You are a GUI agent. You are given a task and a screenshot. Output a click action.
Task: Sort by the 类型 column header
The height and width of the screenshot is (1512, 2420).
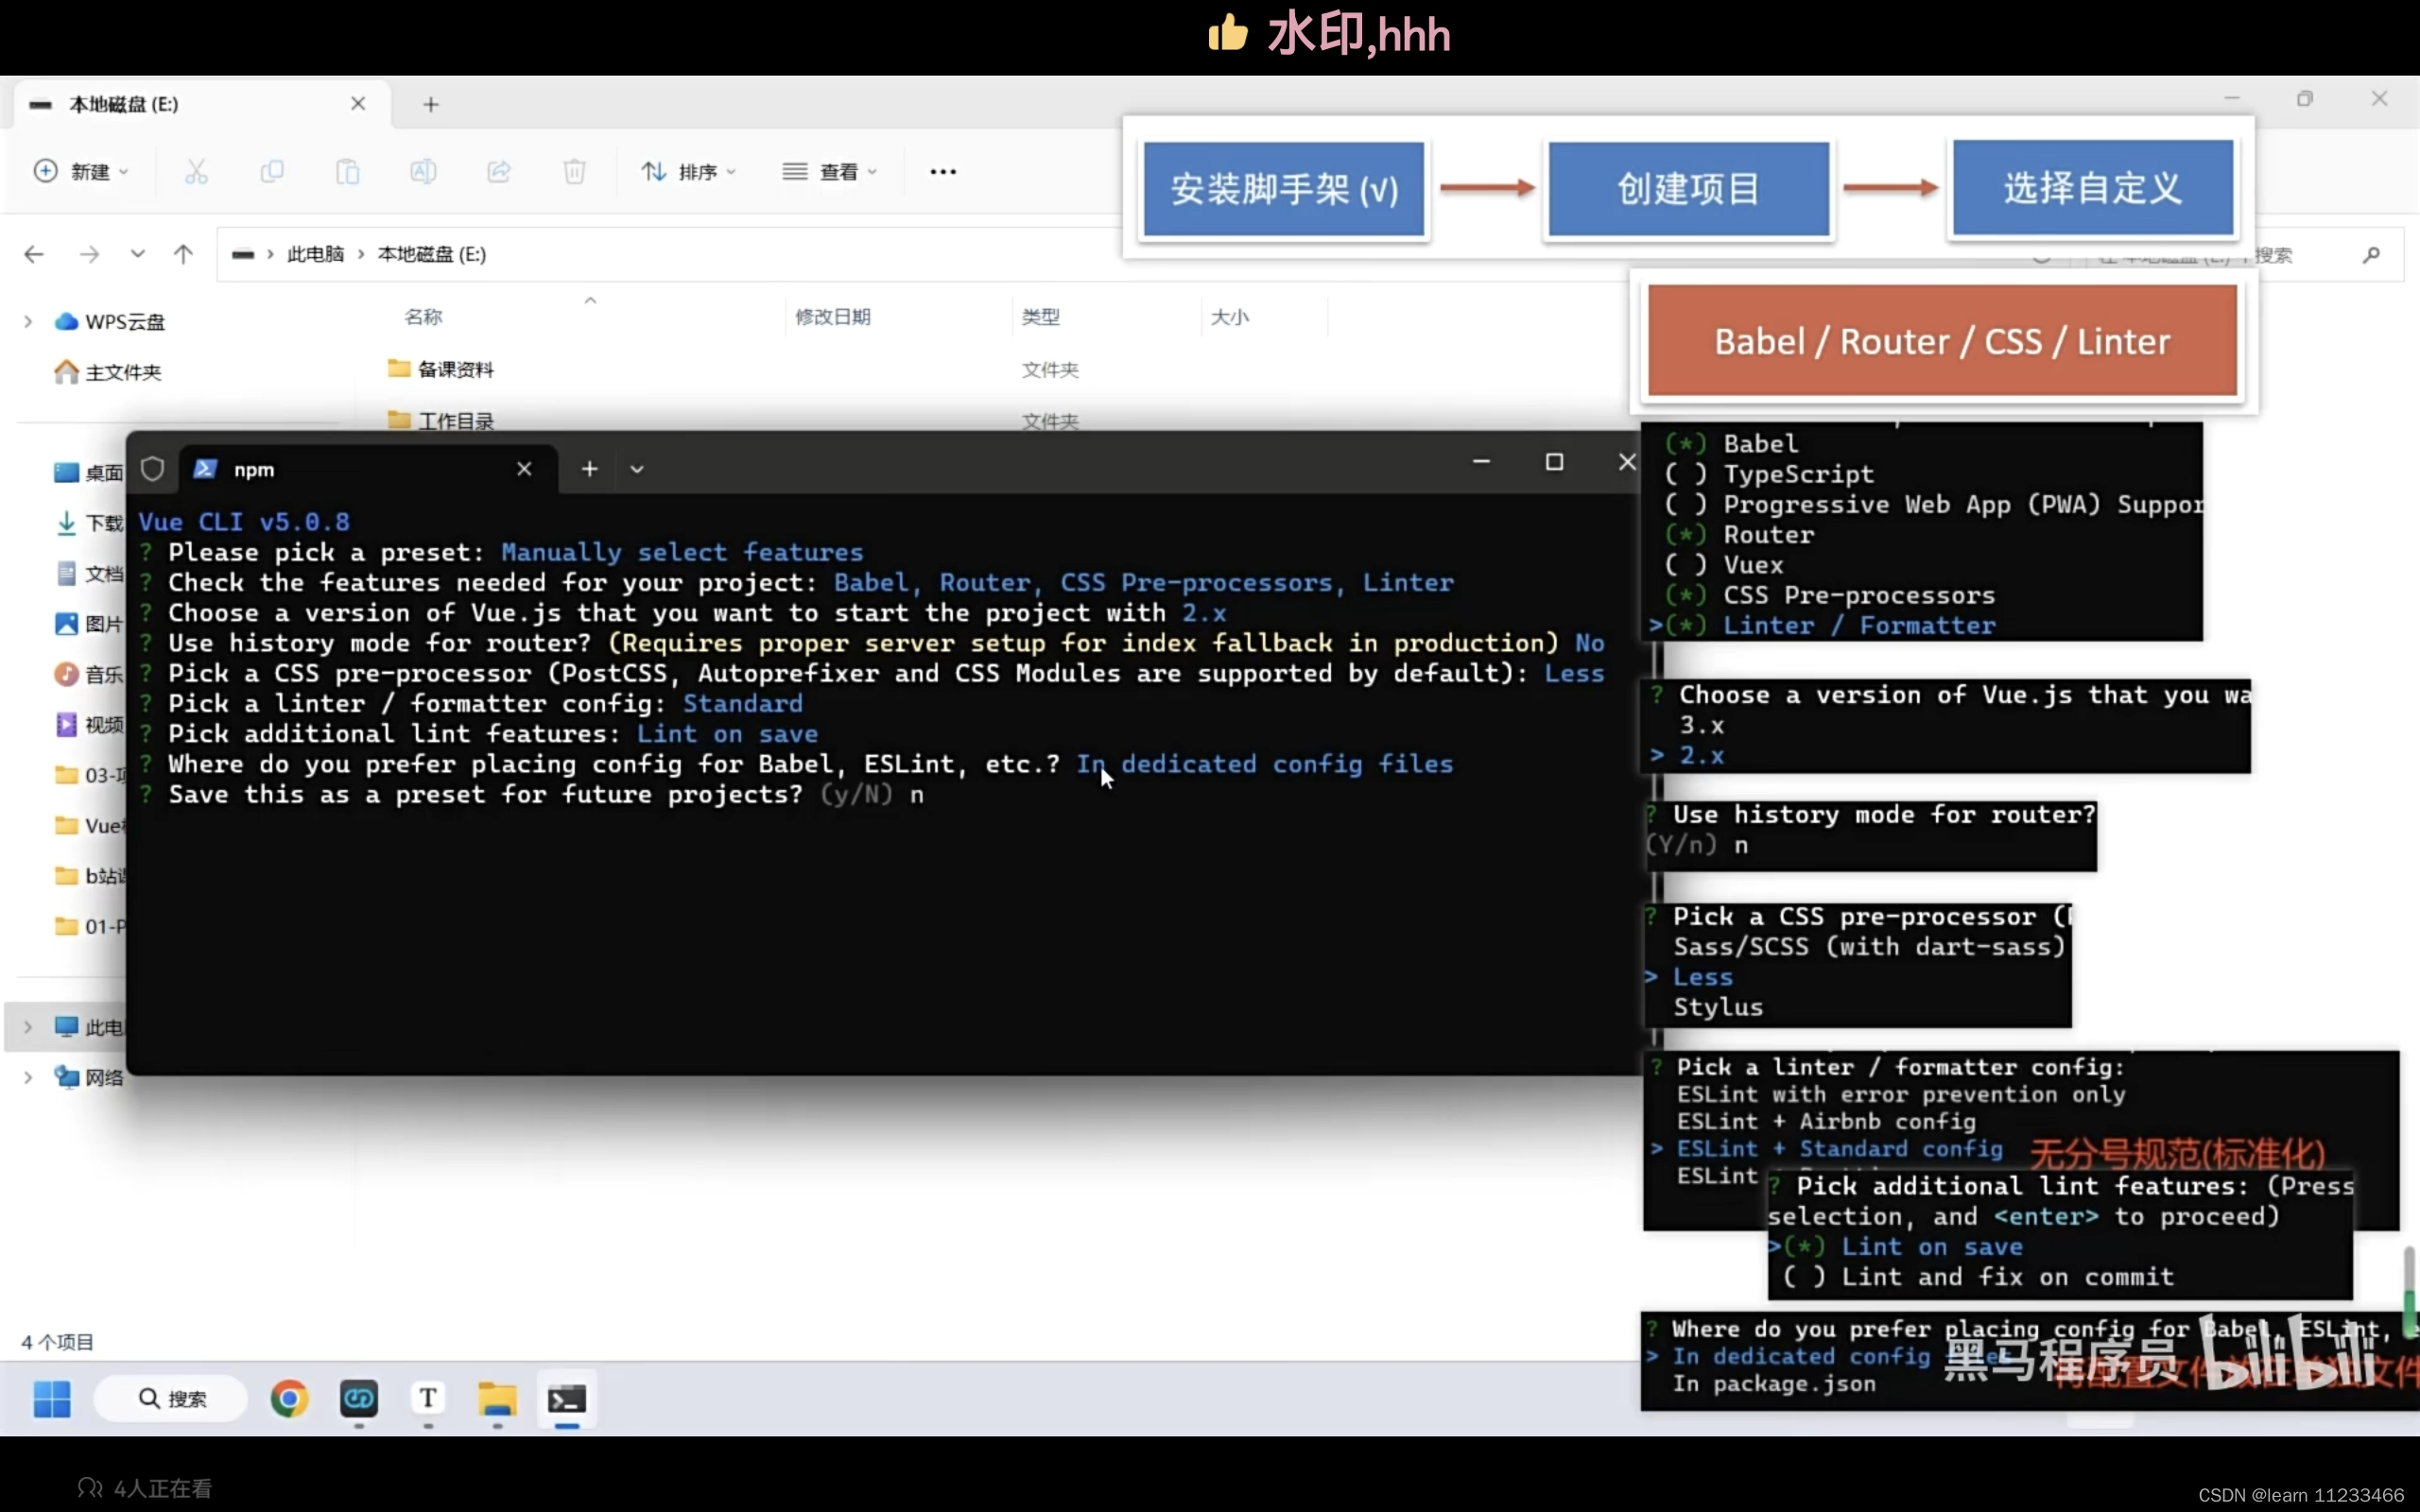[x=1040, y=317]
